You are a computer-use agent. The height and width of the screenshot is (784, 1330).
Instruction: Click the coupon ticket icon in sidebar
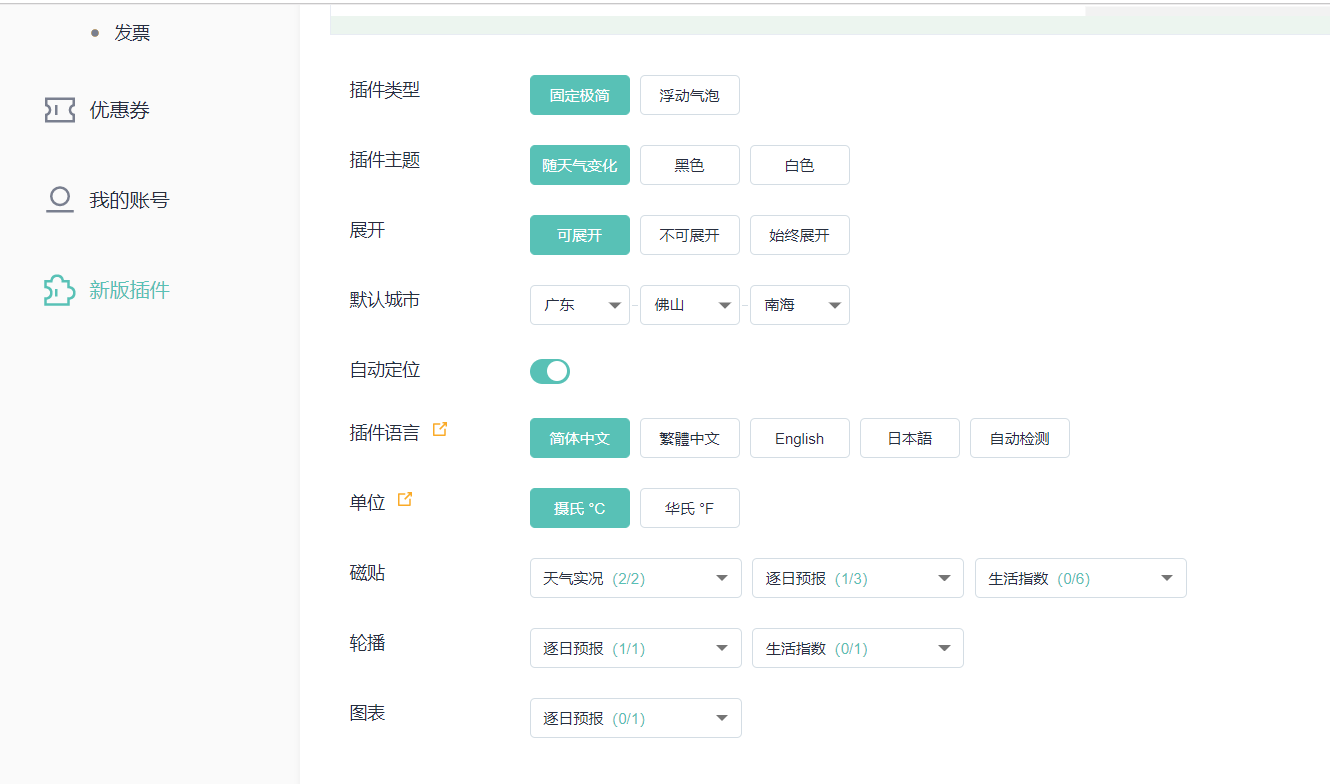pos(60,110)
